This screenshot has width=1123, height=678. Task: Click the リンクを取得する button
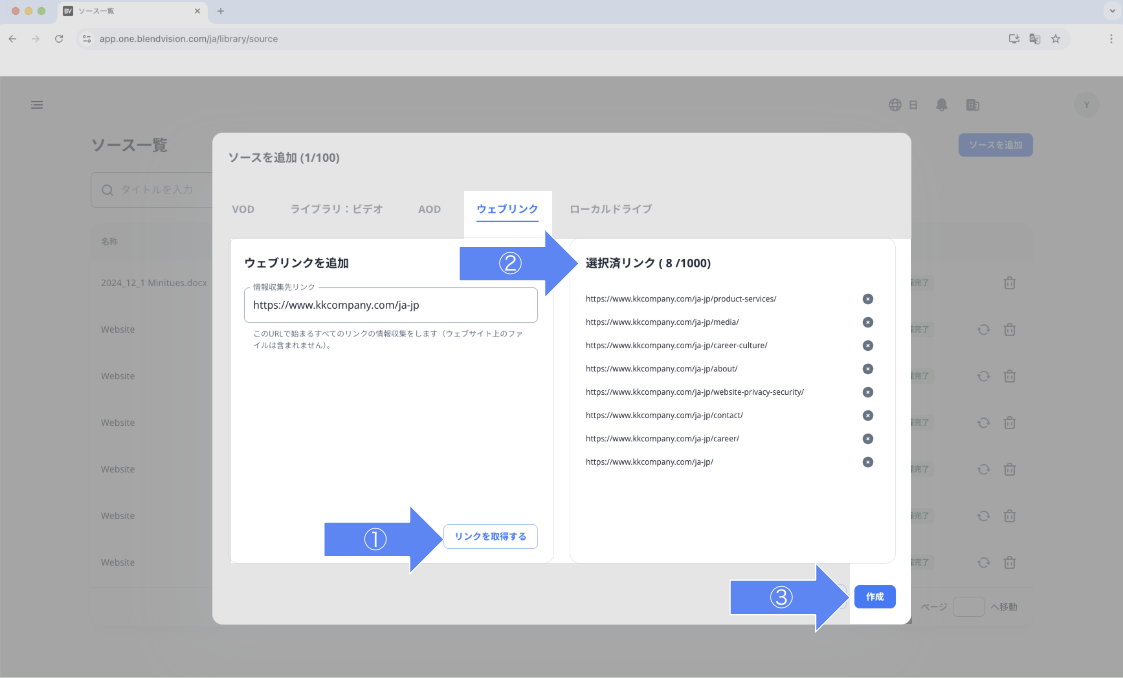(x=491, y=536)
